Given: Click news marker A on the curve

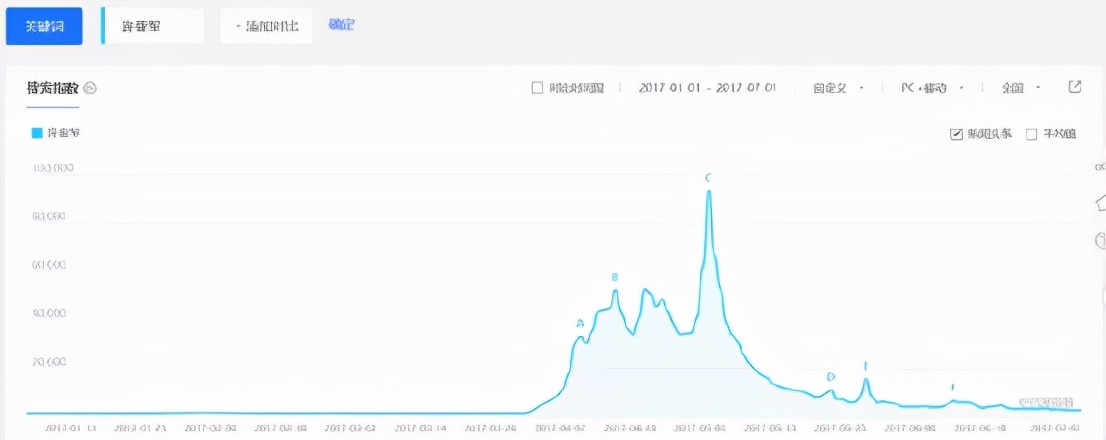Looking at the screenshot, I should pos(580,324).
